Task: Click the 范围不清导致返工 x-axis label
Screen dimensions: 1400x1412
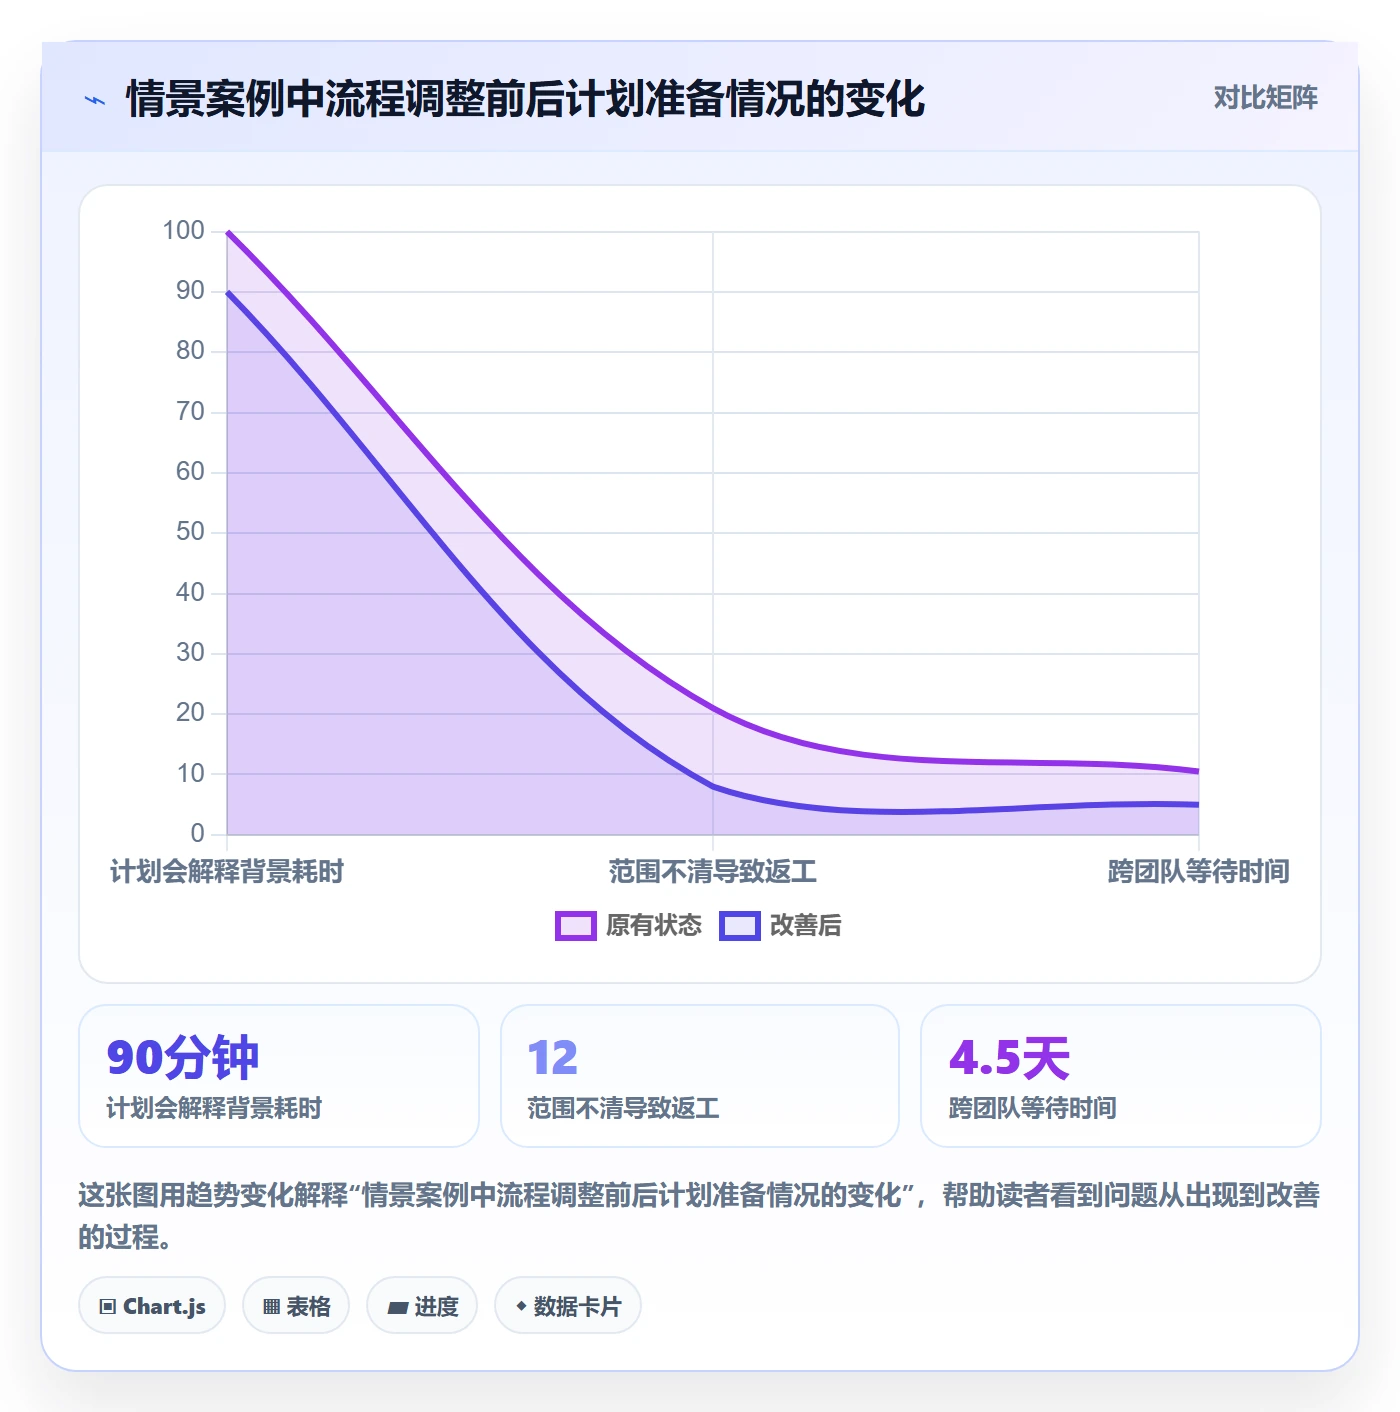Action: pyautogui.click(x=713, y=872)
